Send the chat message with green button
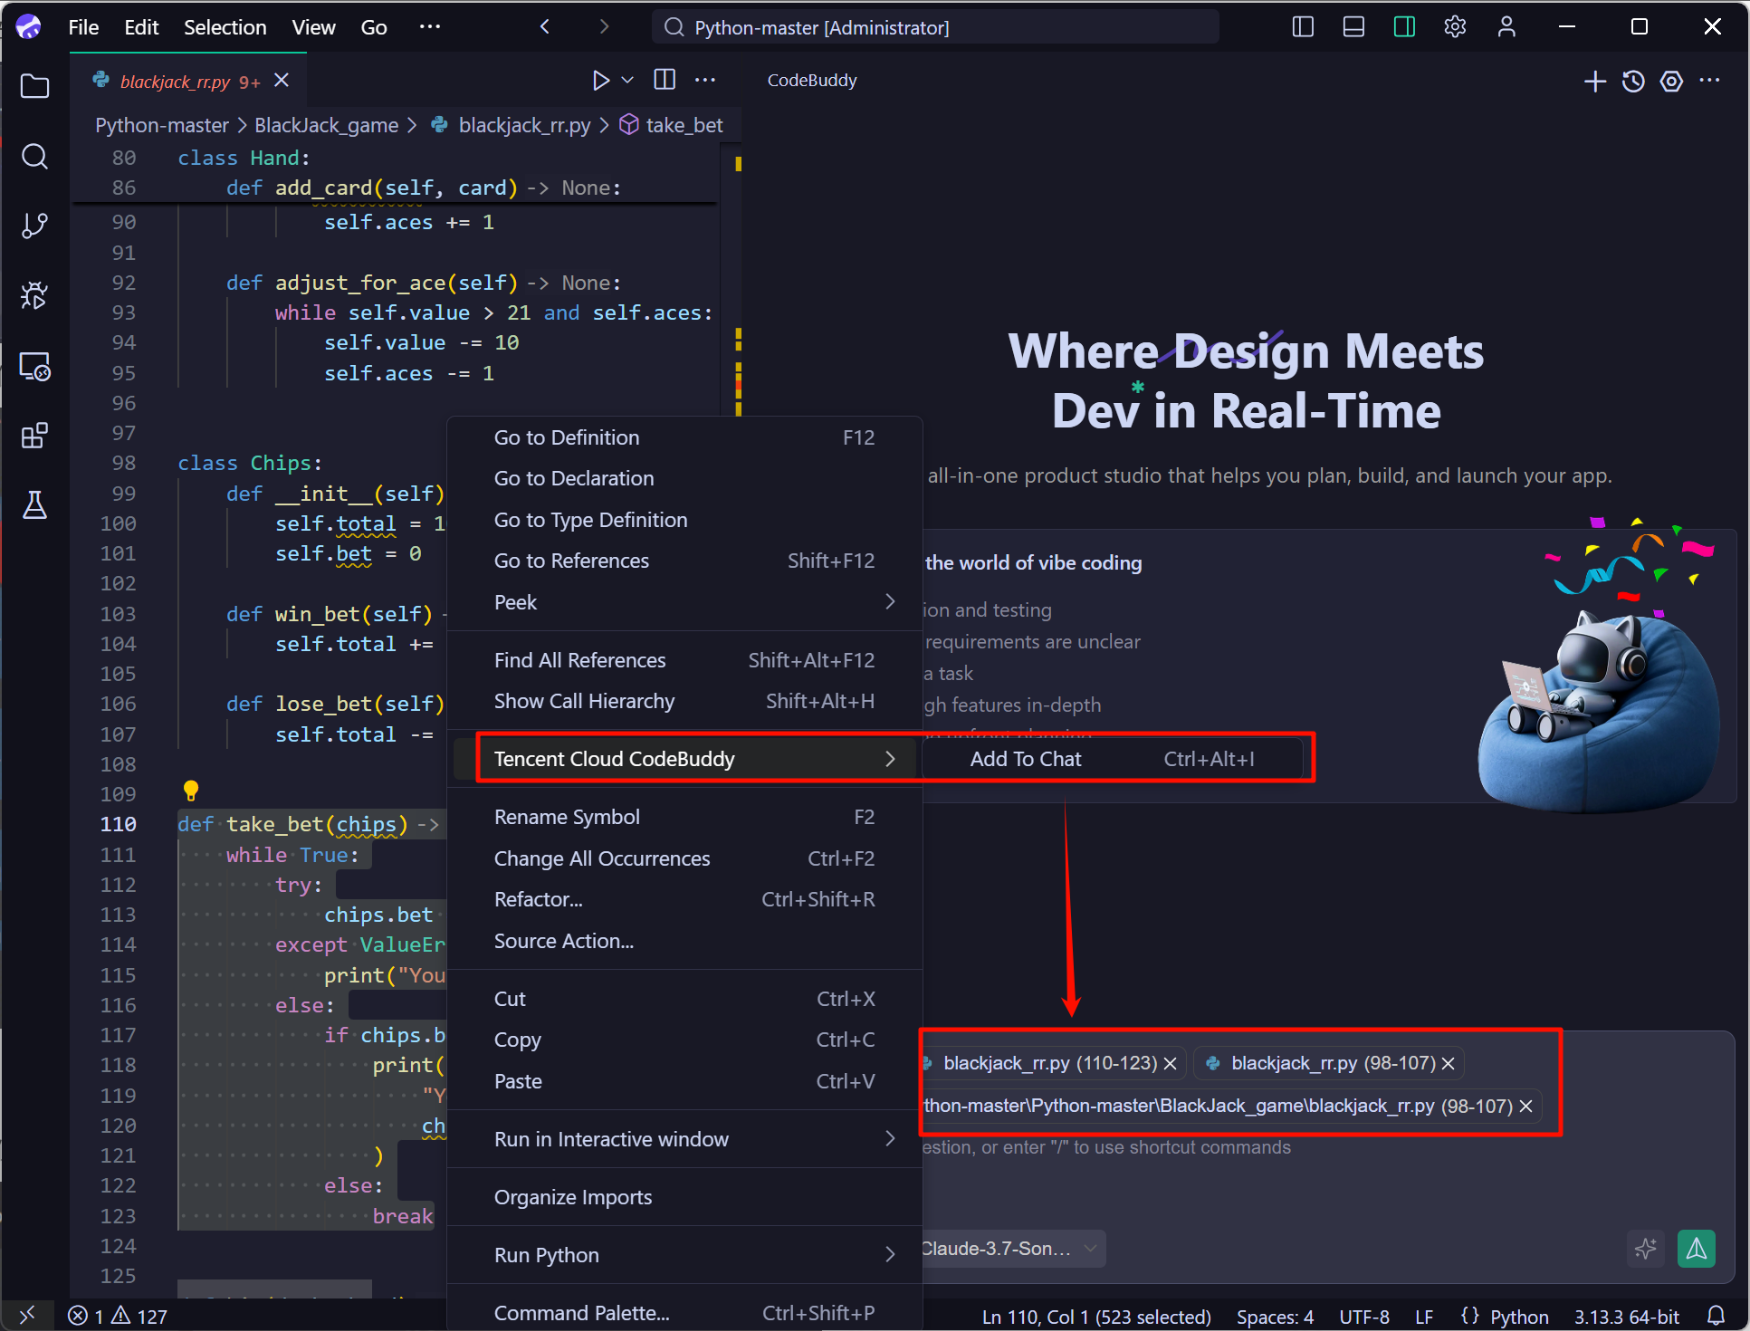This screenshot has height=1331, width=1750. 1696,1248
